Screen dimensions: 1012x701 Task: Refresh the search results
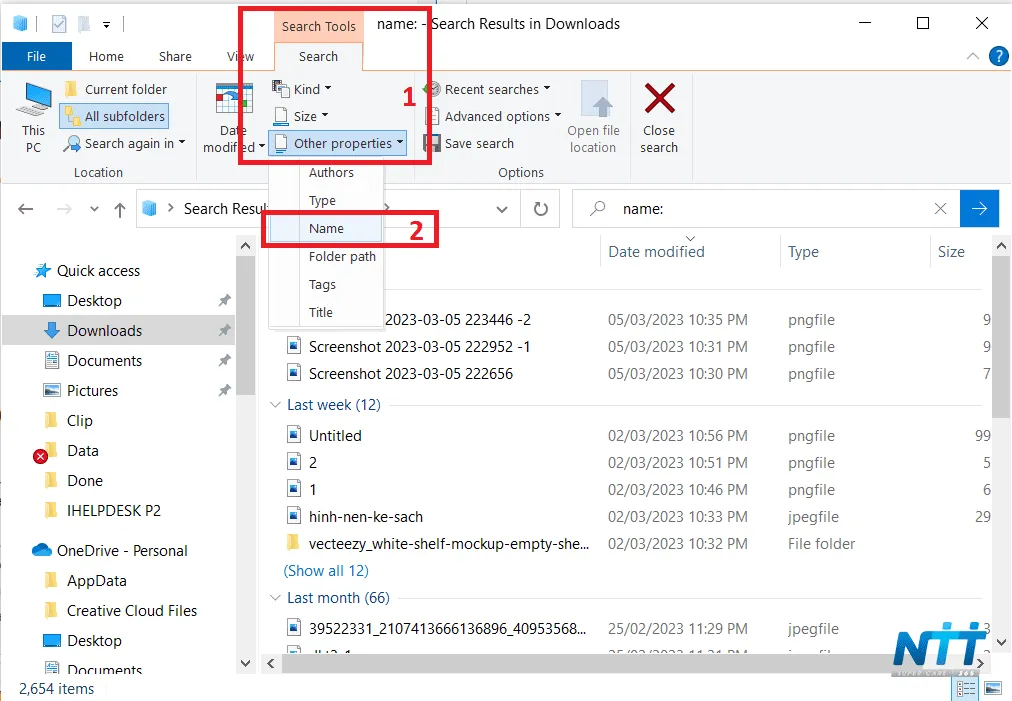540,209
